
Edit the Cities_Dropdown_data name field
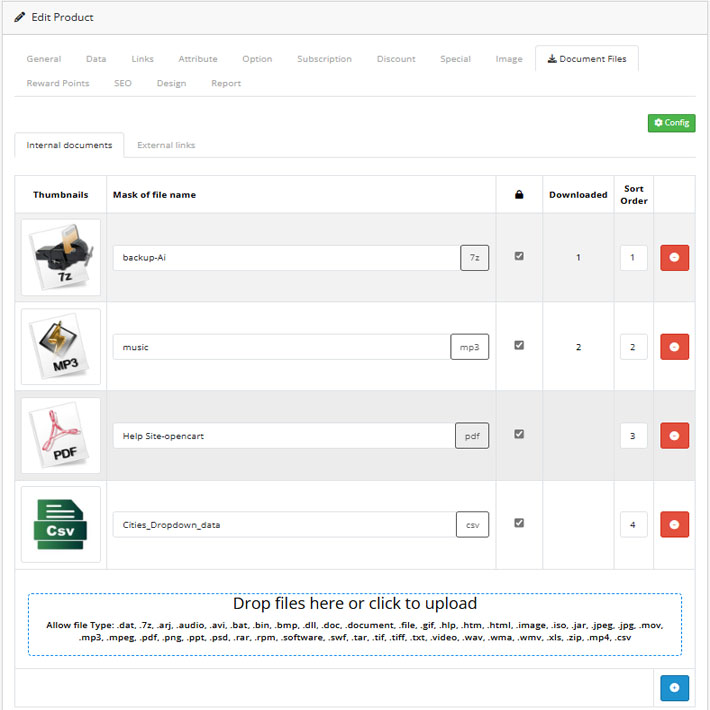click(x=284, y=524)
